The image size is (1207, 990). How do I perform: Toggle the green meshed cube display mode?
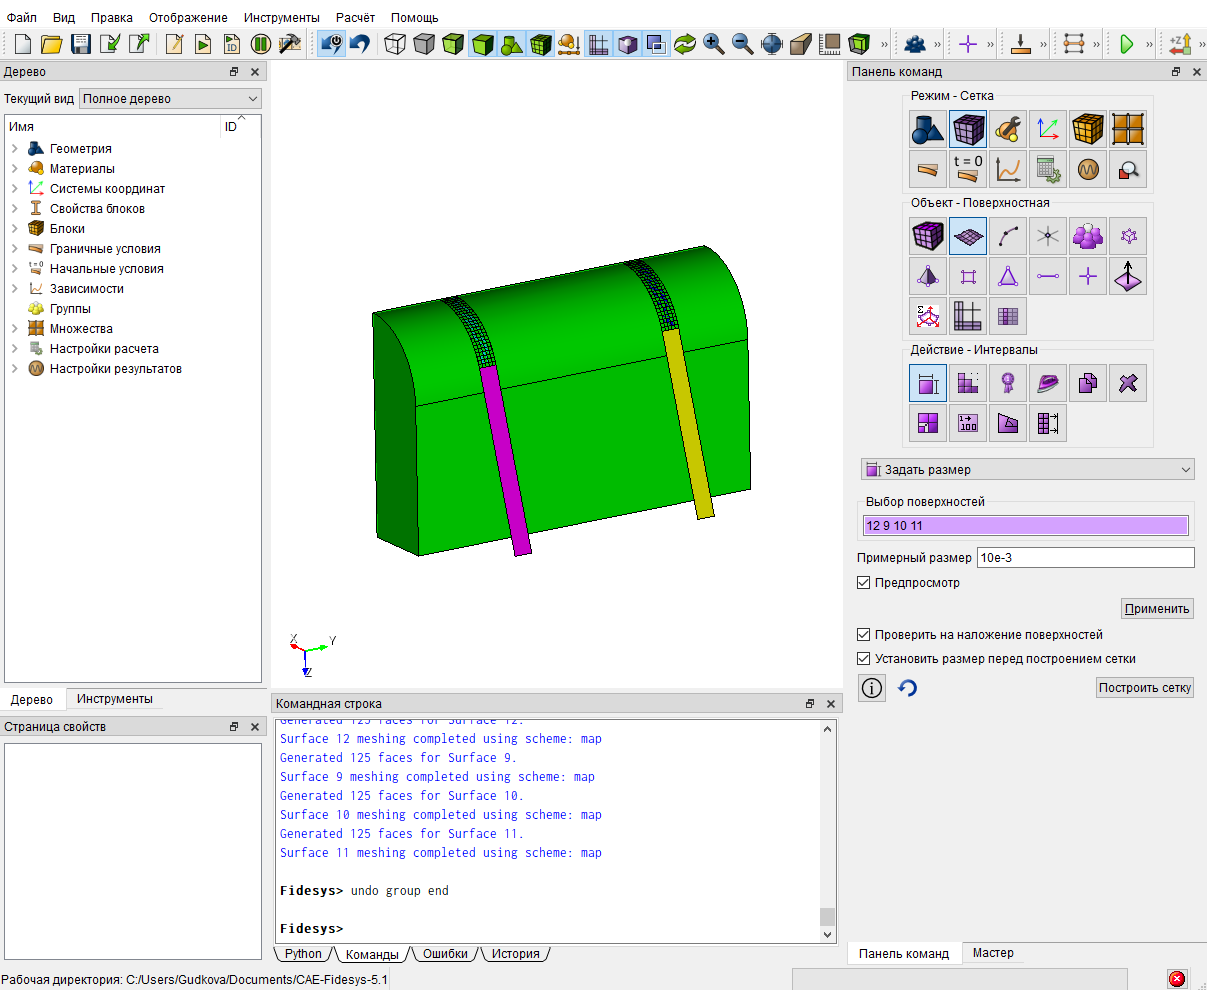(x=540, y=44)
